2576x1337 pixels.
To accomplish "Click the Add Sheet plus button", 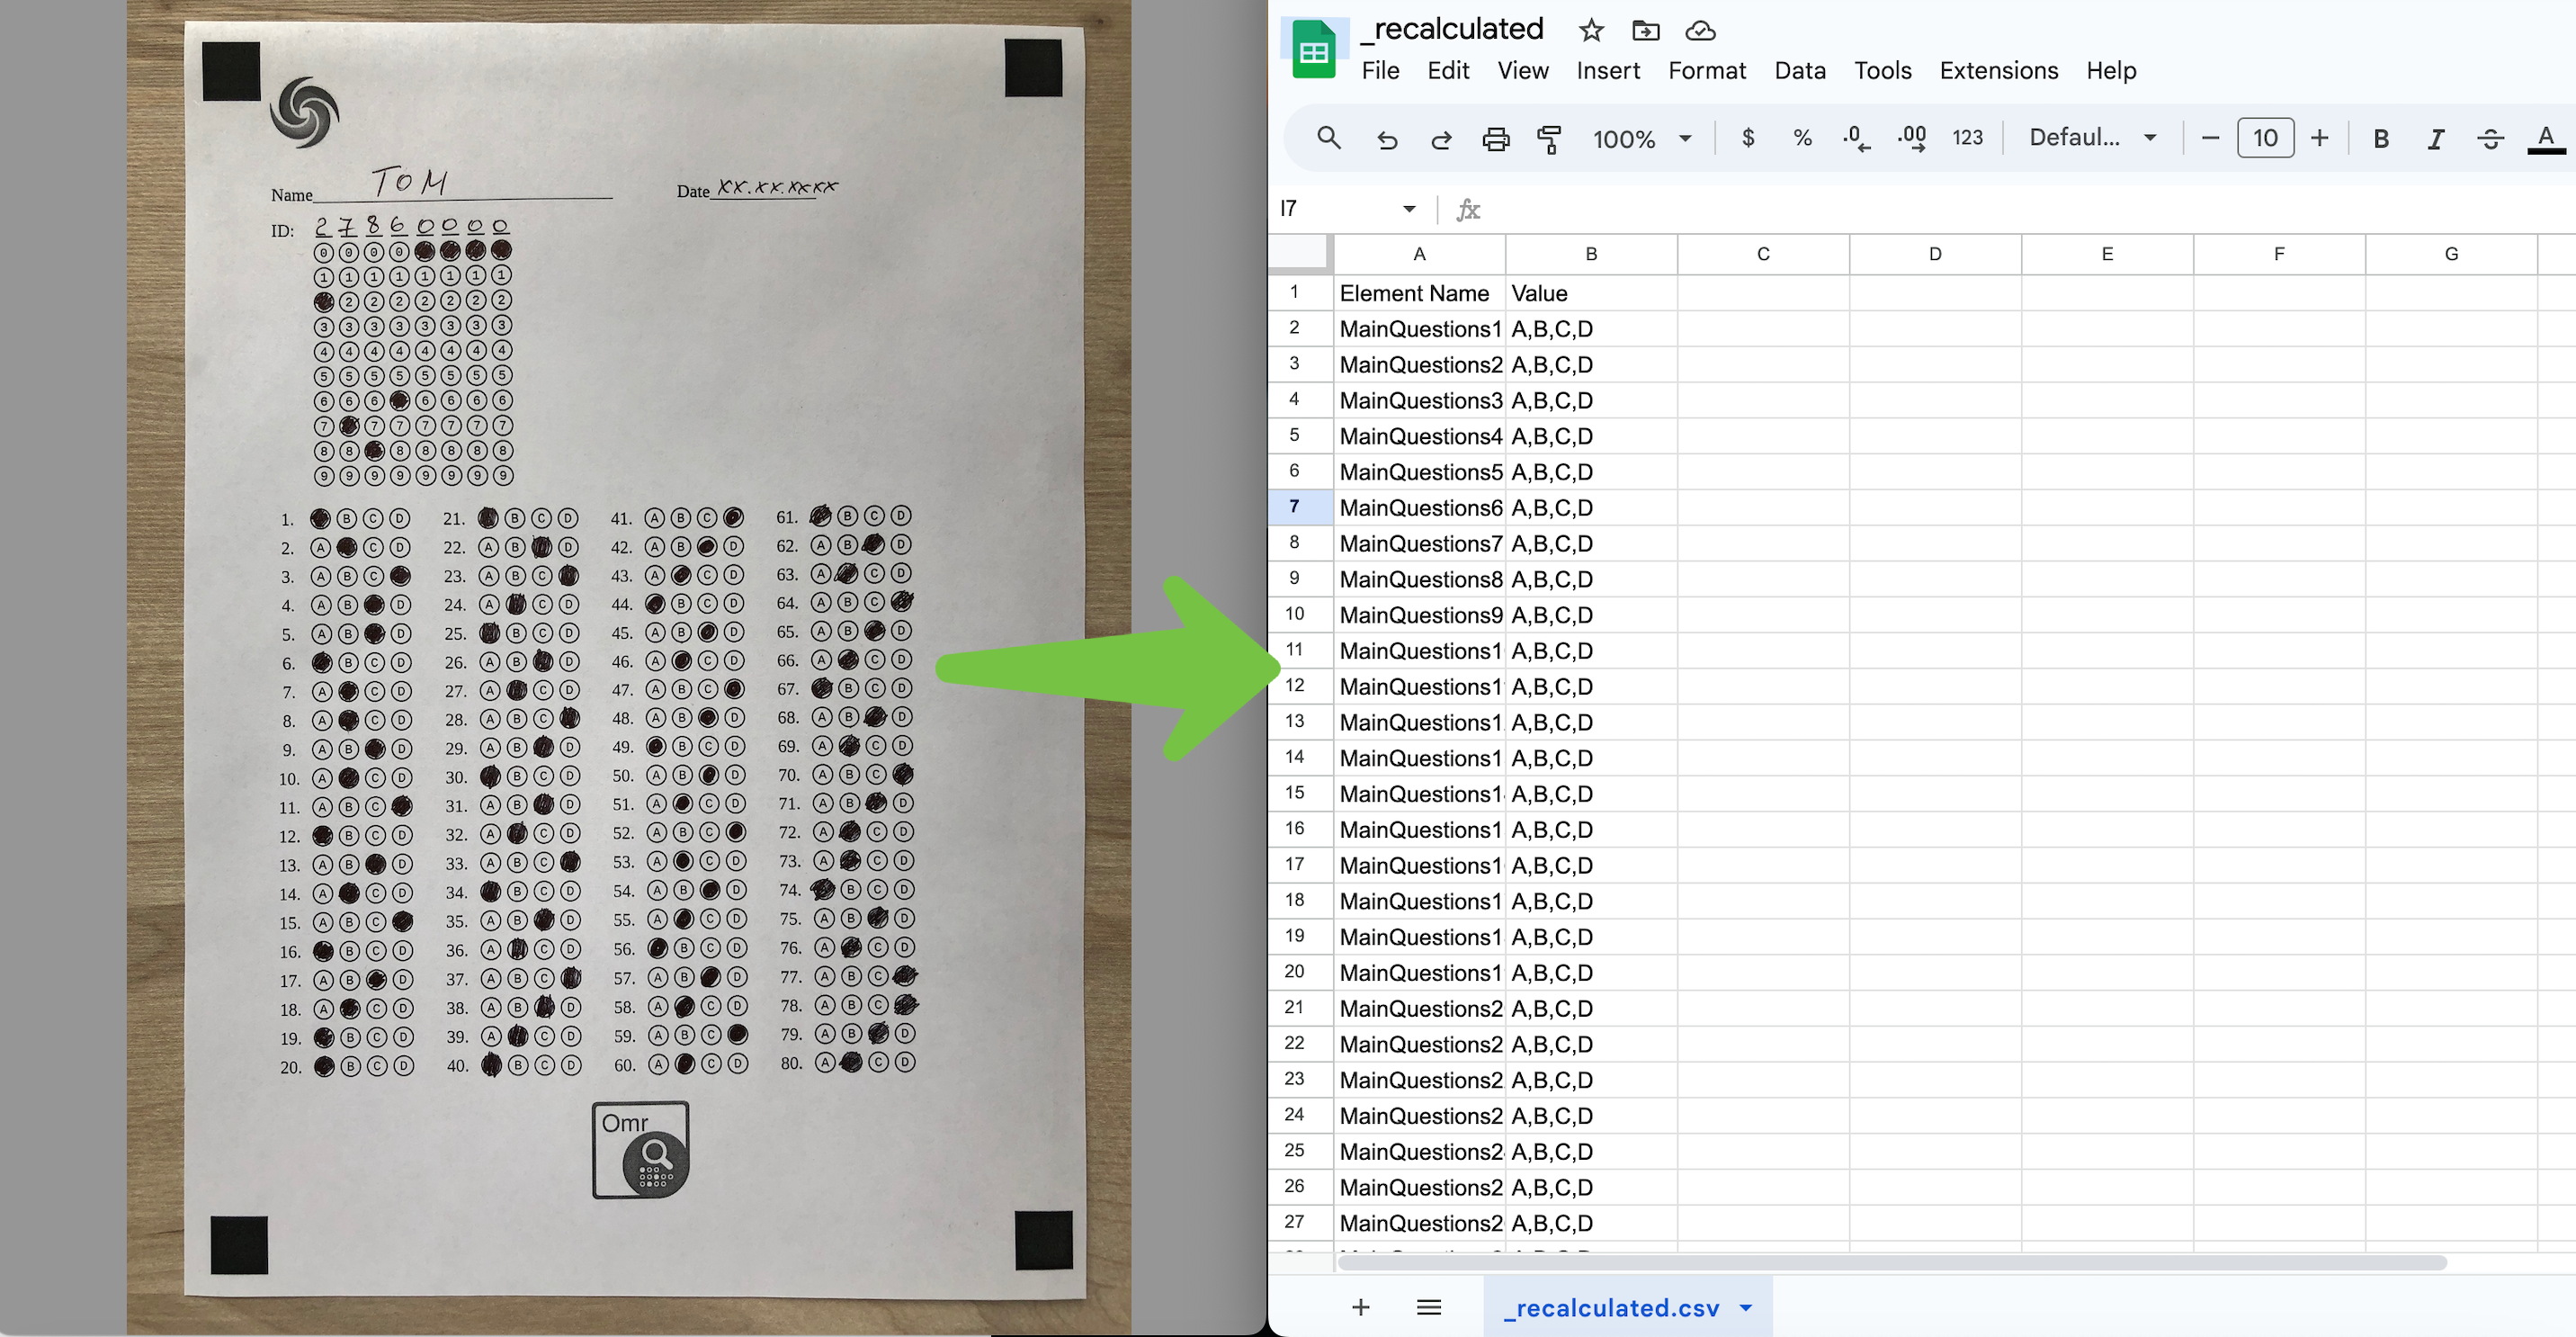I will click(1360, 1306).
